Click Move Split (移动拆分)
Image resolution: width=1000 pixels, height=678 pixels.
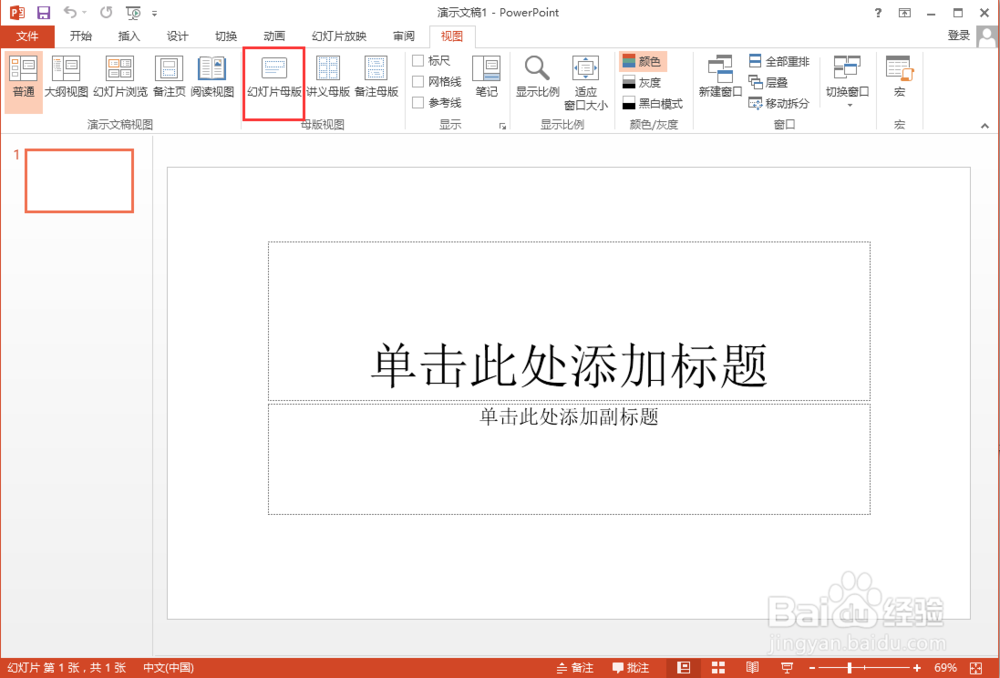[x=779, y=103]
